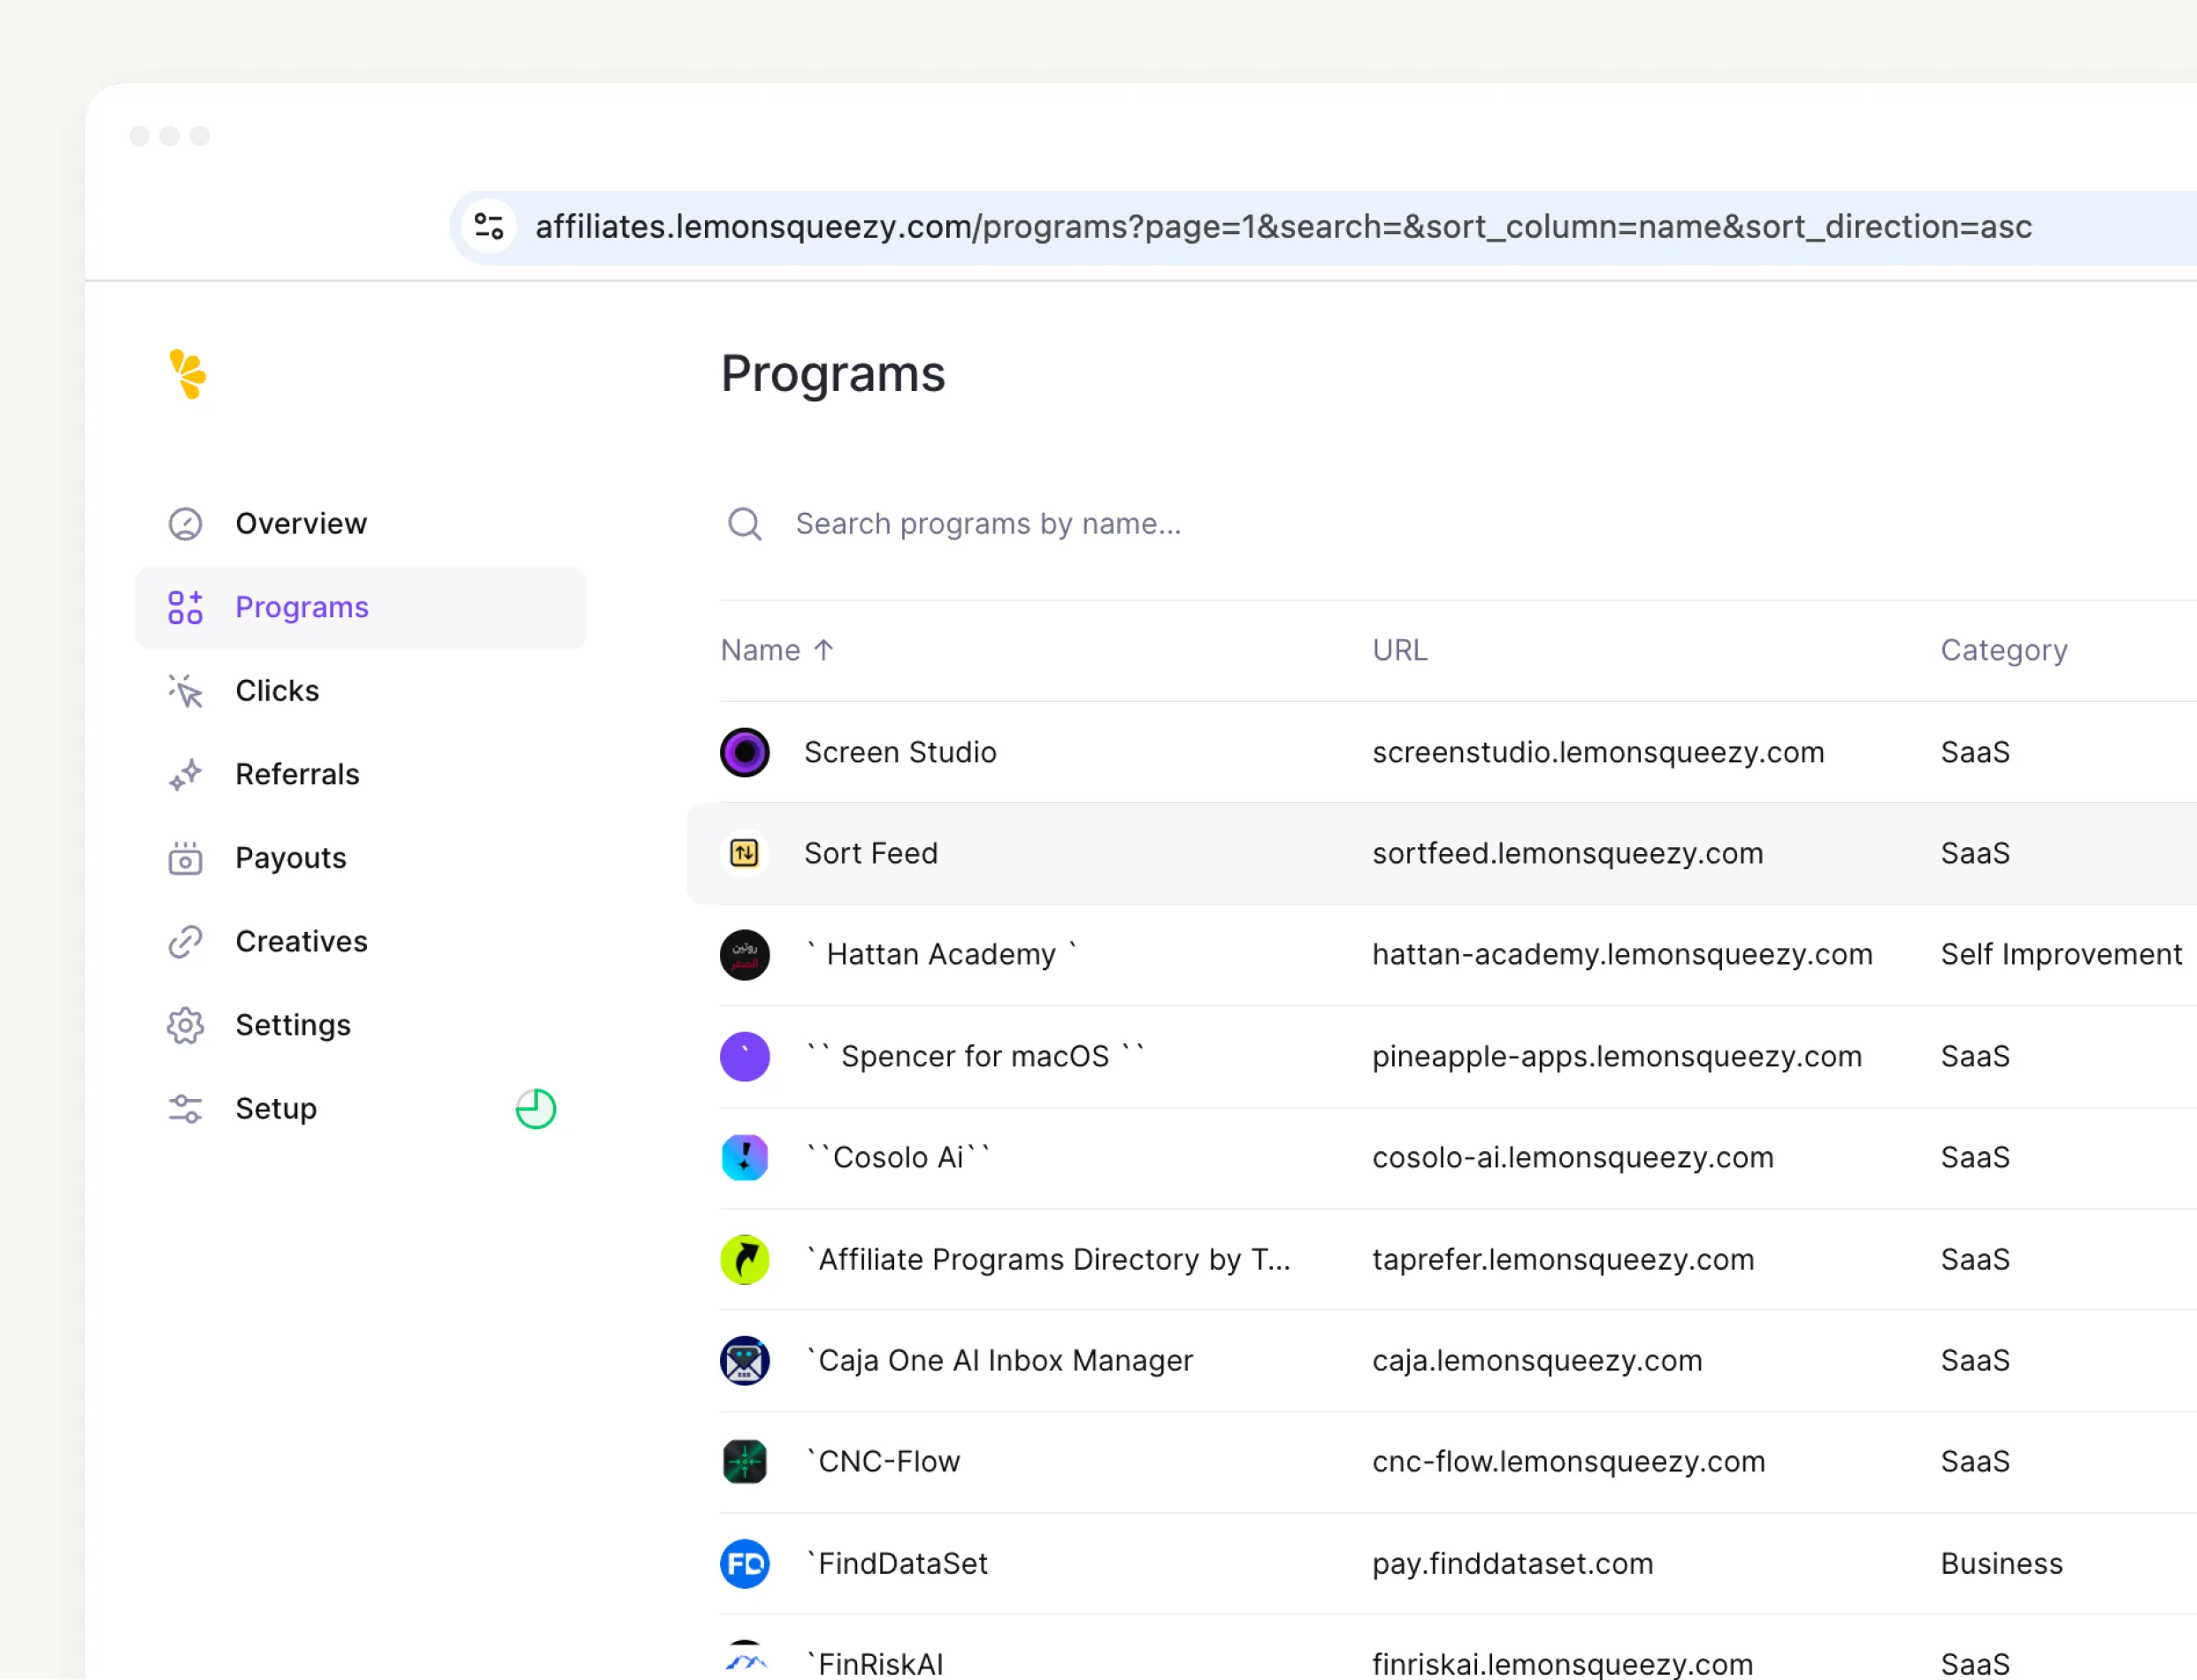Open the FinRiskAI program
This screenshot has height=1680, width=2197.
tap(875, 1663)
